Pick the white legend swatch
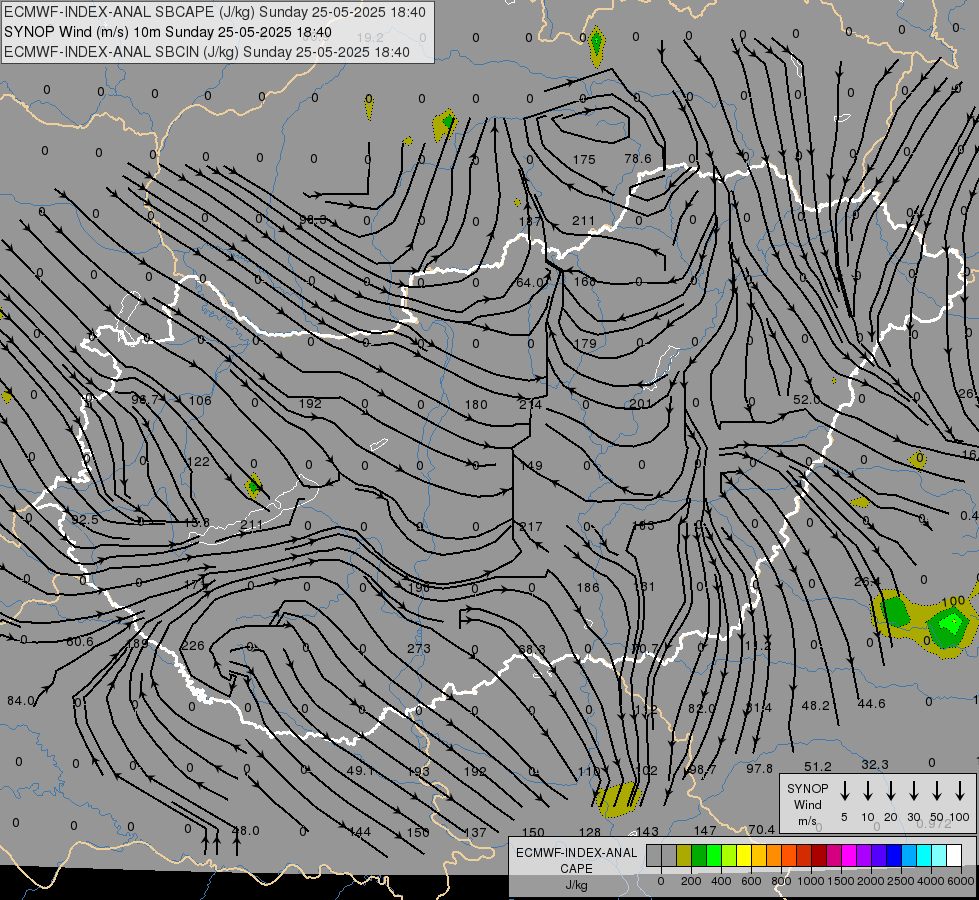Screen dimensions: 979x900 (x=953, y=856)
